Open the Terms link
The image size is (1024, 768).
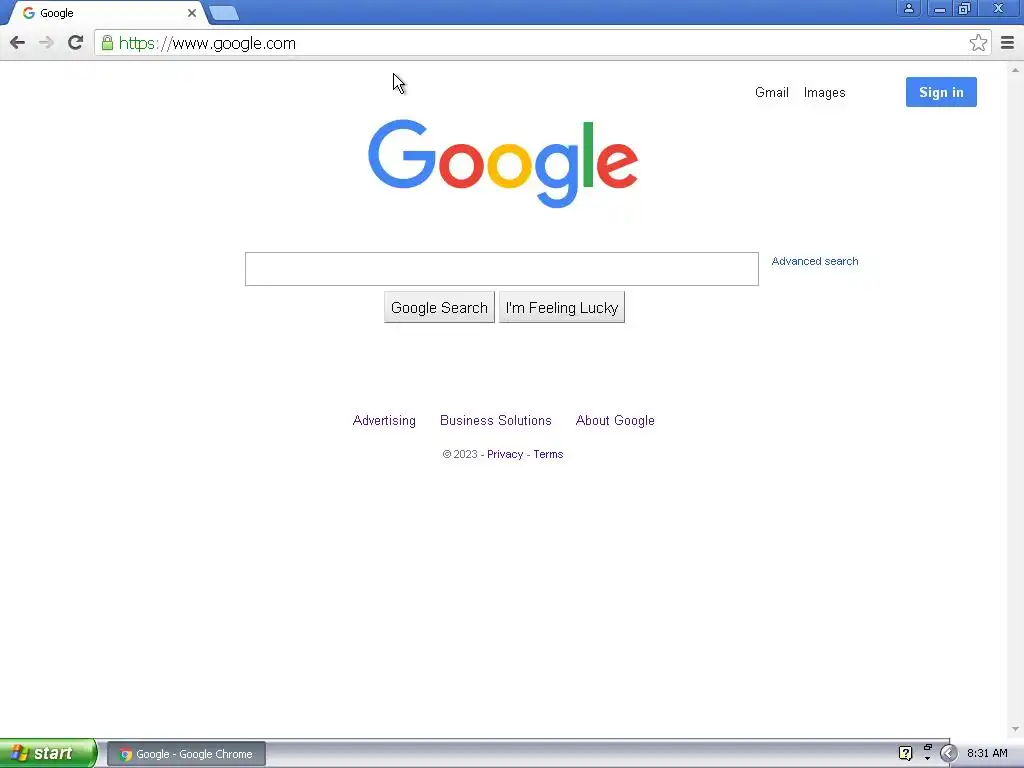click(x=548, y=455)
